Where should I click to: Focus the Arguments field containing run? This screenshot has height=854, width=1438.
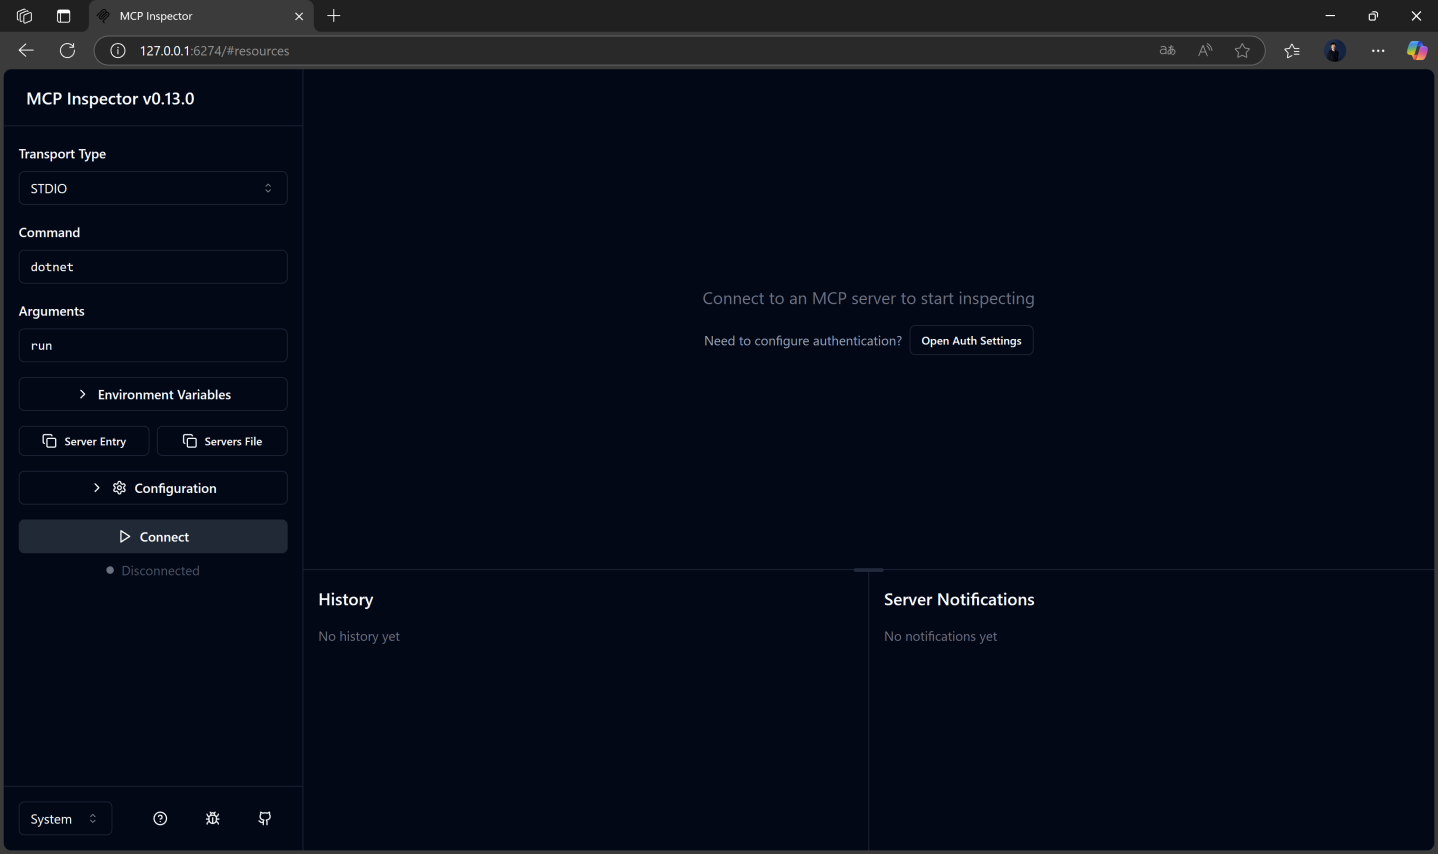(153, 345)
